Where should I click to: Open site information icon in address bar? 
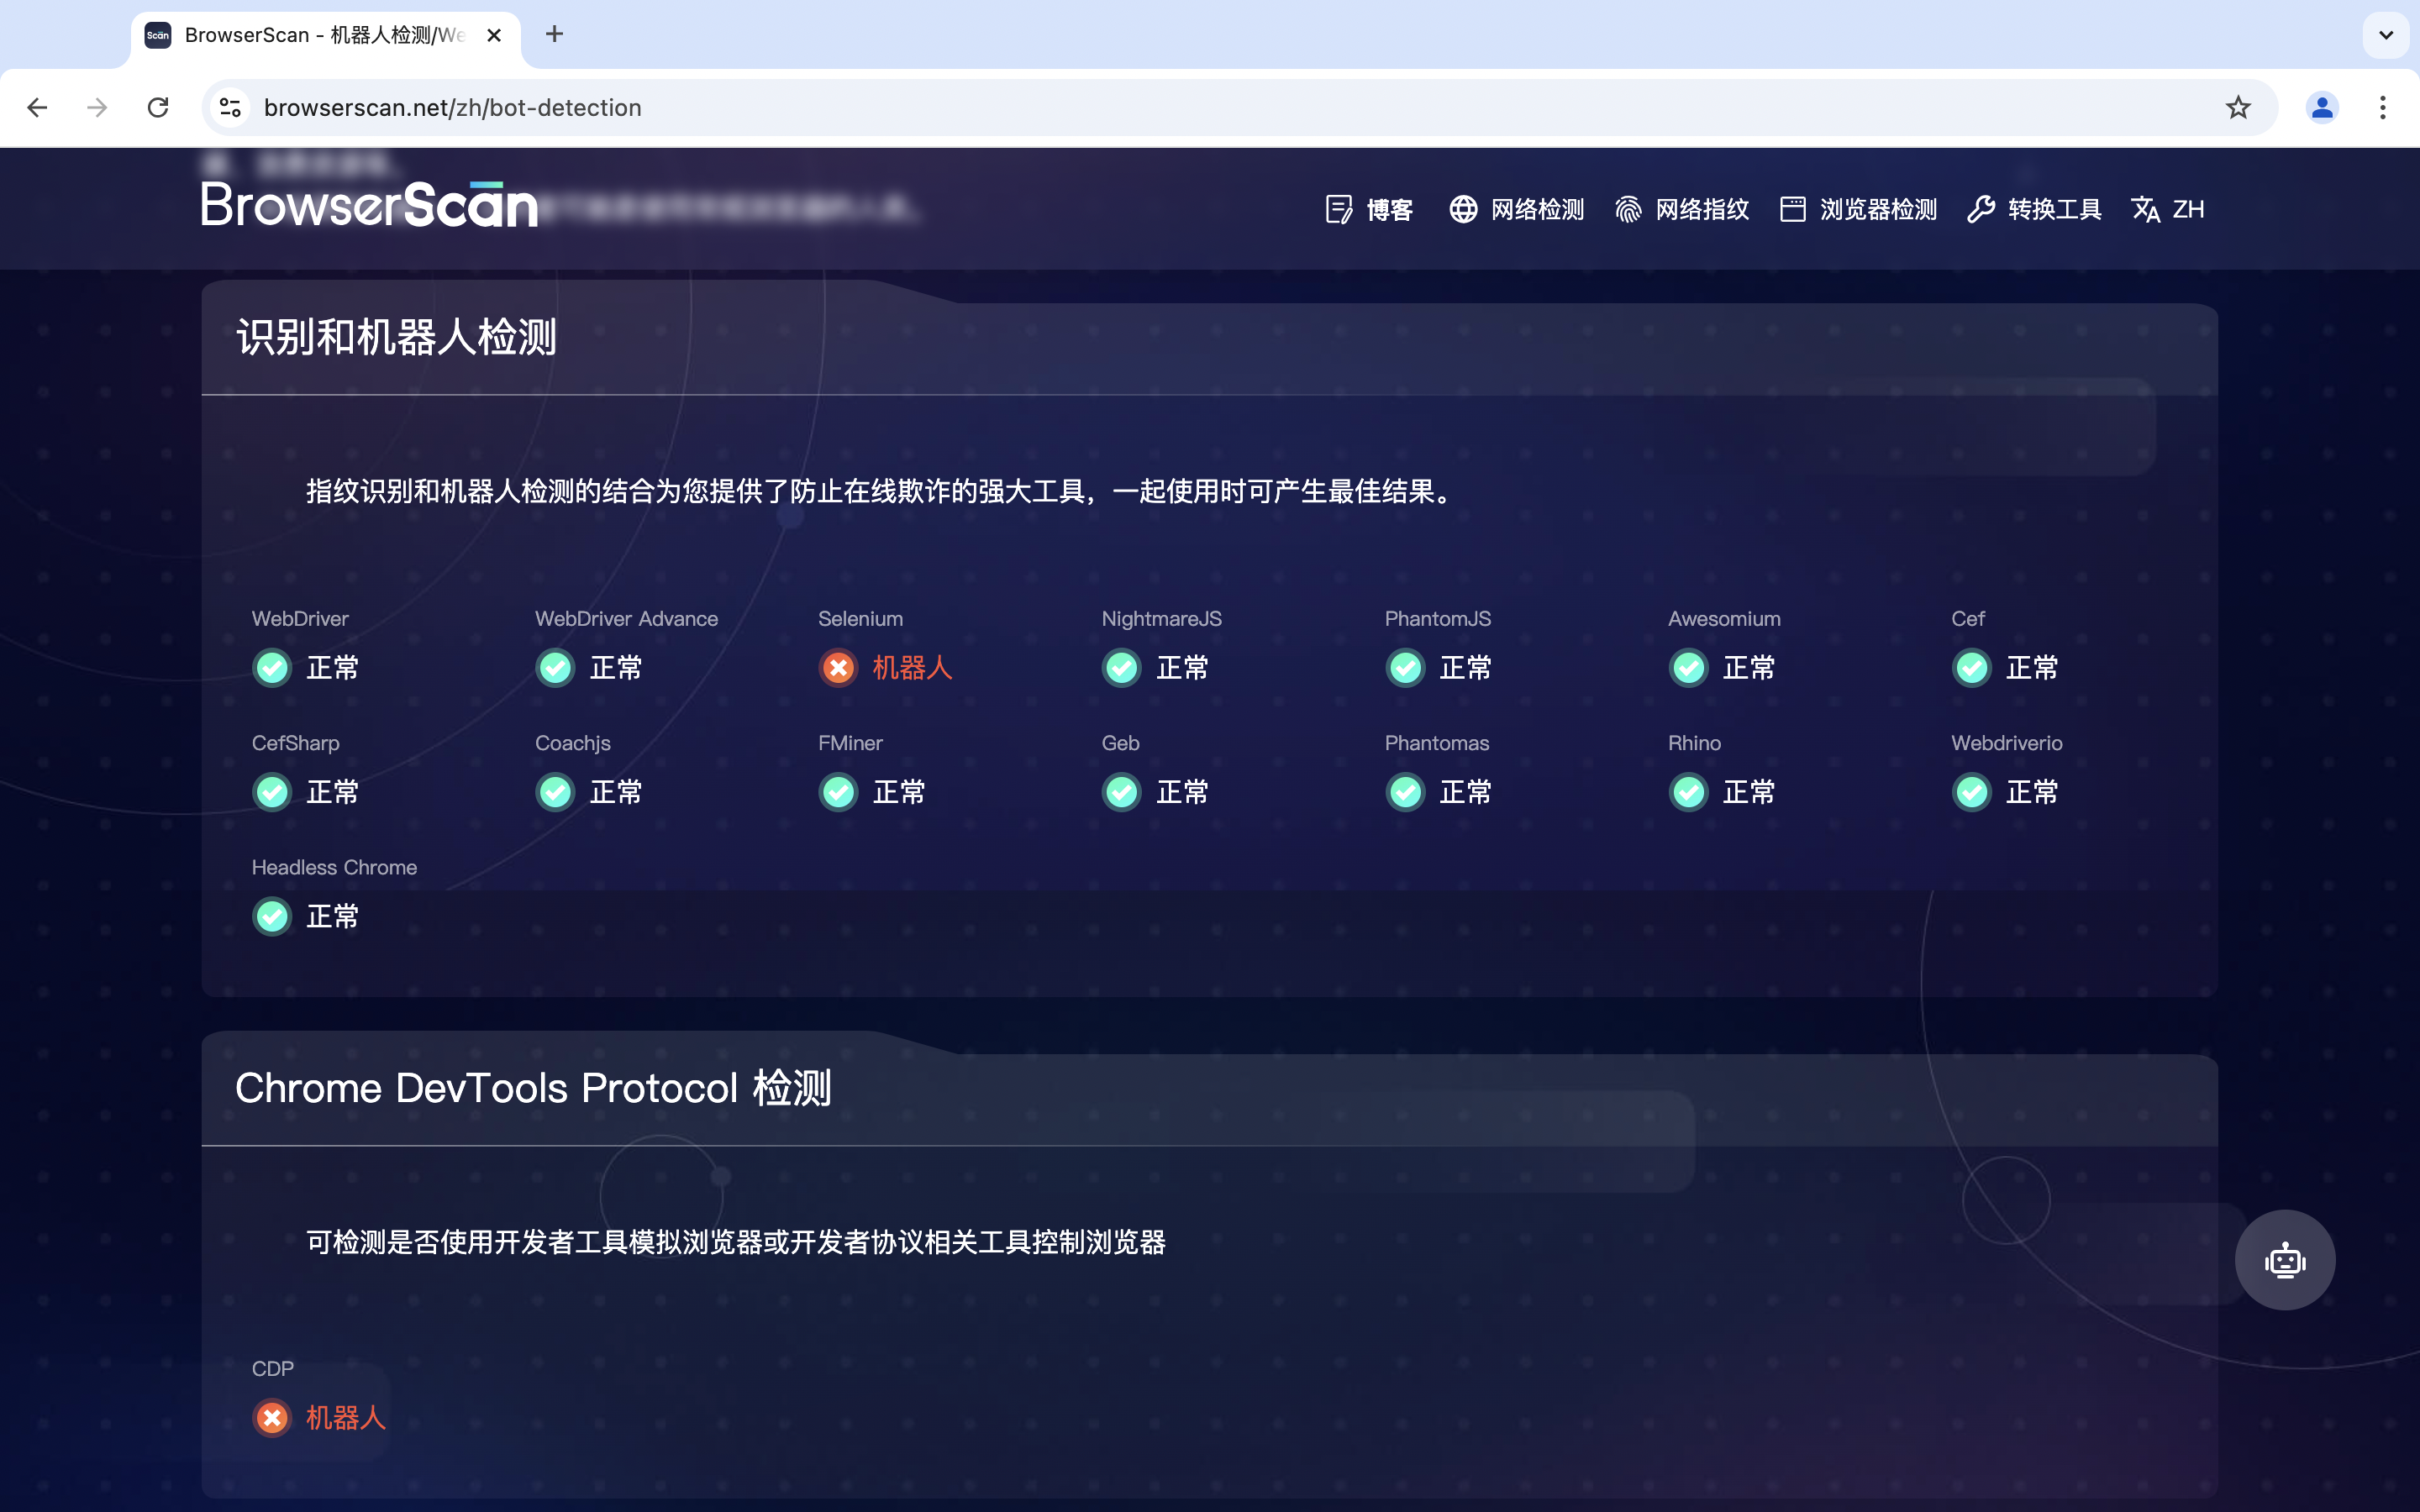pyautogui.click(x=231, y=107)
